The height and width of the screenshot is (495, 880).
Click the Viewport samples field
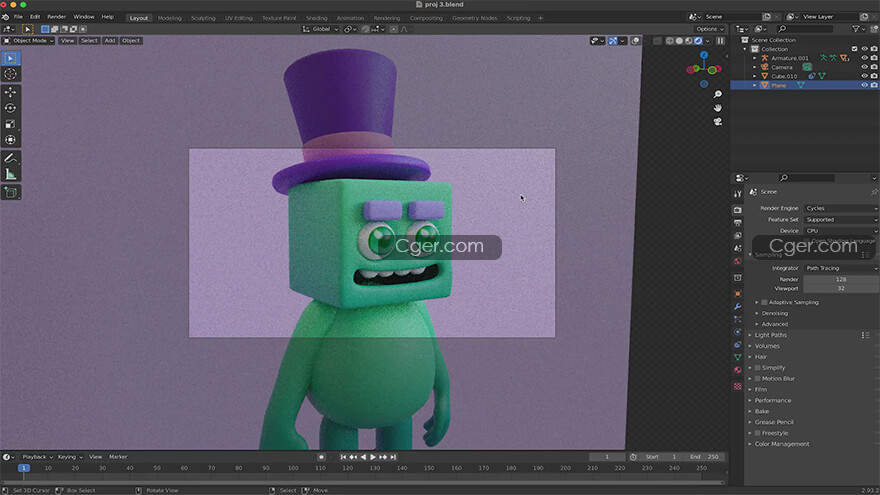pos(841,288)
